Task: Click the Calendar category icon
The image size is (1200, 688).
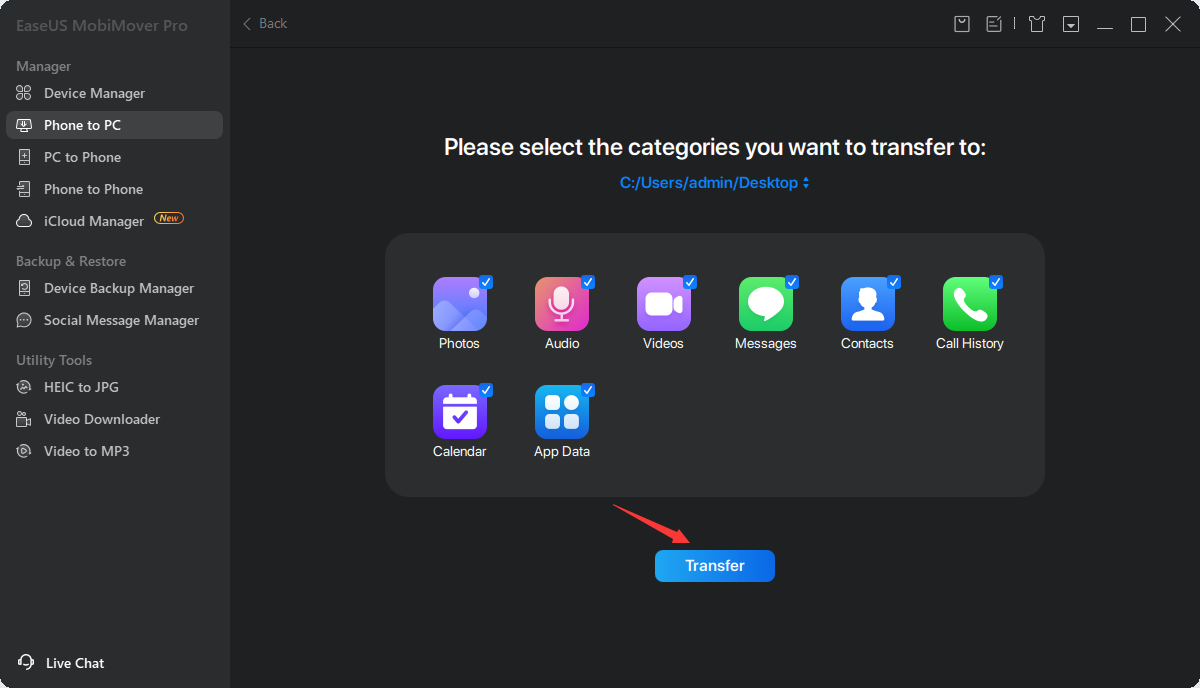Action: (460, 412)
